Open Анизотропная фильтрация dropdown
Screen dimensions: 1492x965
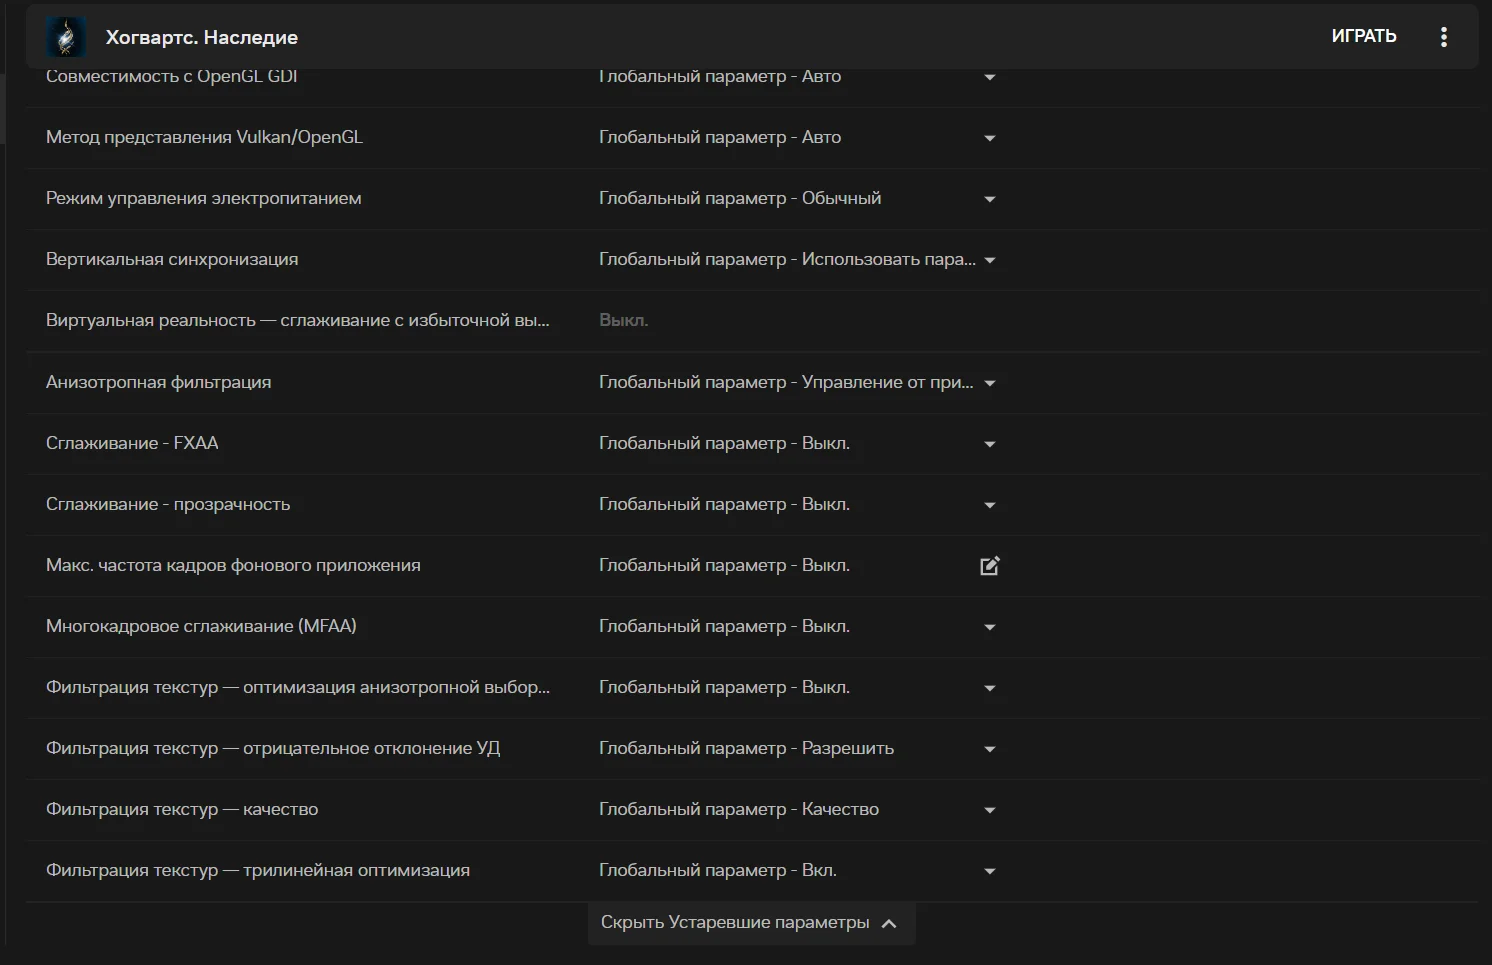(x=989, y=383)
